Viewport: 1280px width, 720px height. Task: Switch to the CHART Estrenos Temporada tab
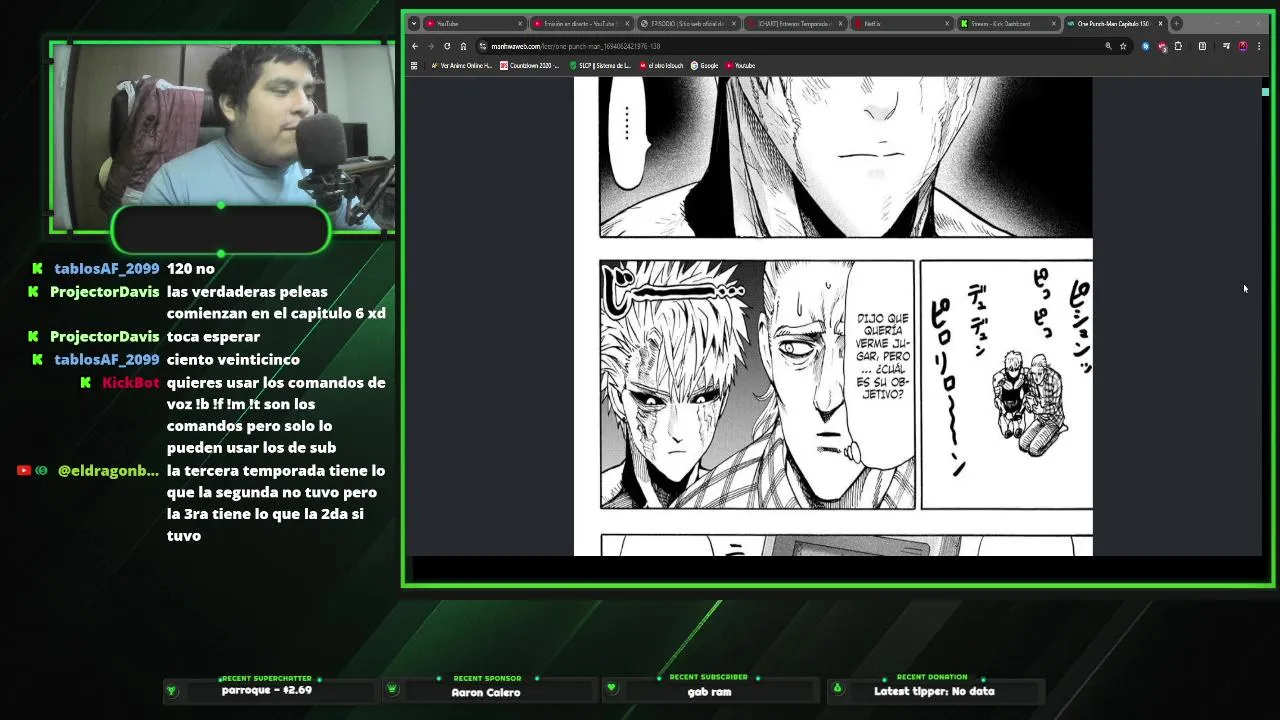click(795, 23)
